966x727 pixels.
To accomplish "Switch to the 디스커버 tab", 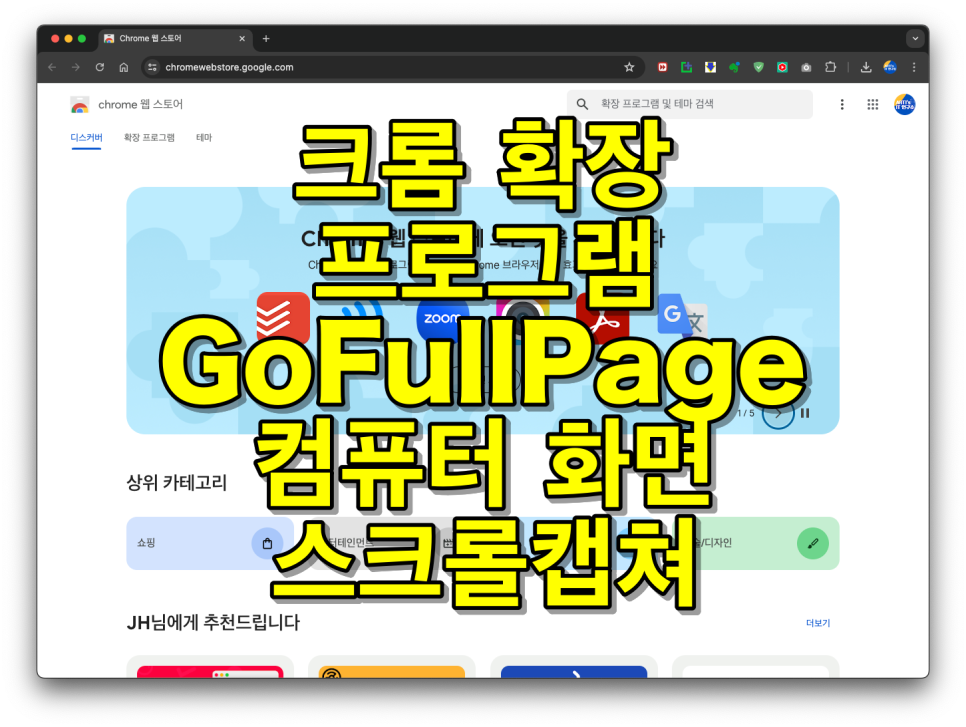I will 86,137.
